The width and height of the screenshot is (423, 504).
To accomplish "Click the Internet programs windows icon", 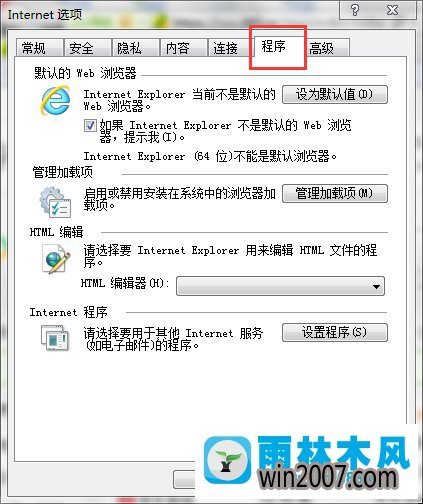I will pyautogui.click(x=55, y=338).
